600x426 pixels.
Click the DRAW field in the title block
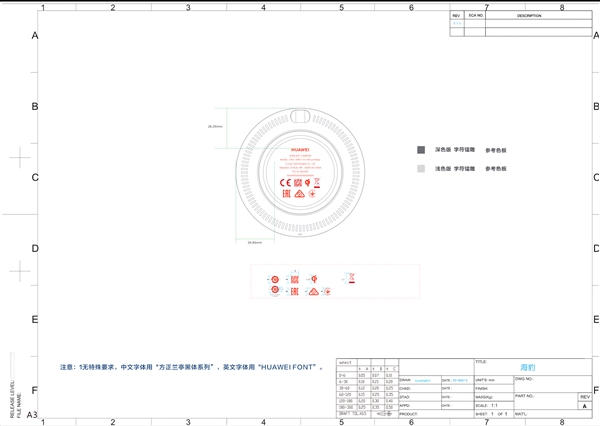pos(416,380)
